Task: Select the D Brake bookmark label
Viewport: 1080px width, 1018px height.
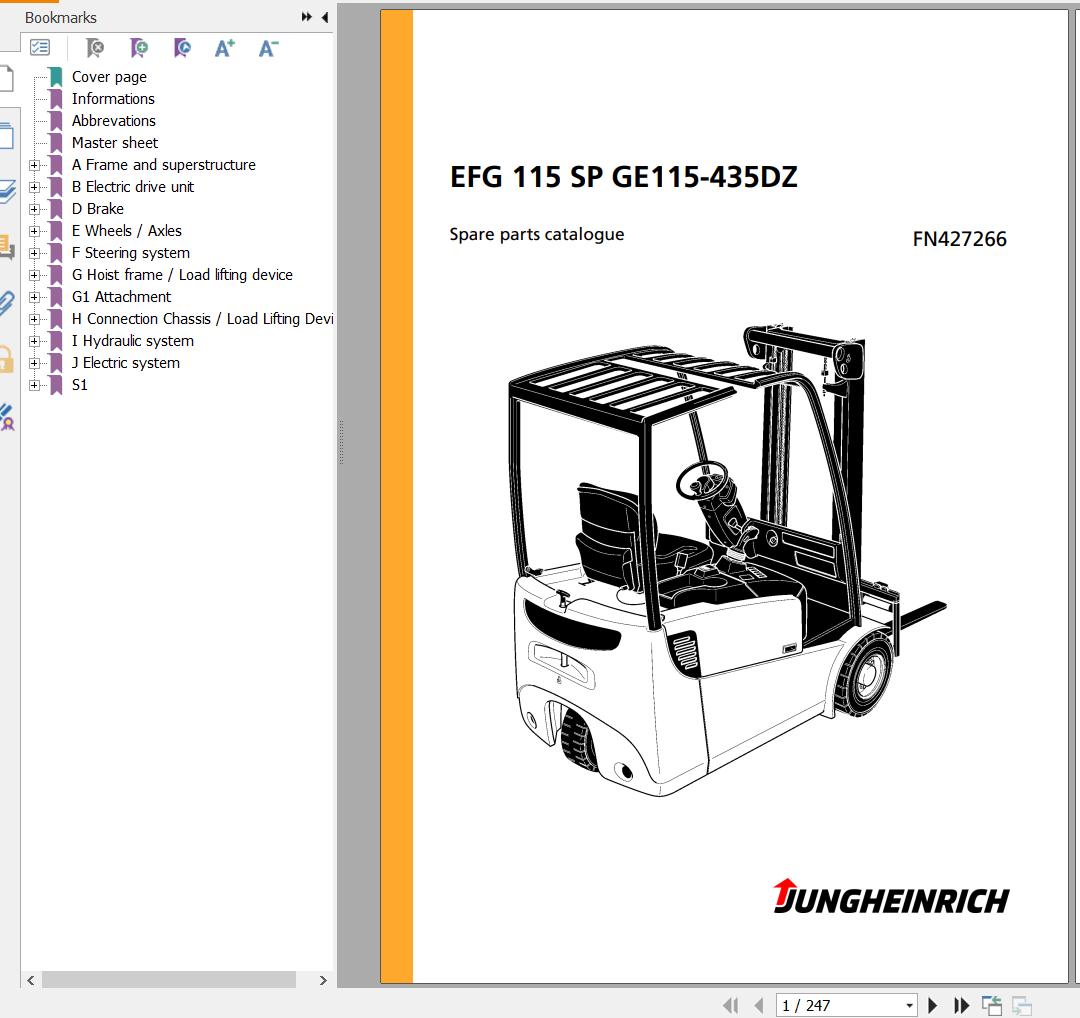Action: [x=98, y=209]
